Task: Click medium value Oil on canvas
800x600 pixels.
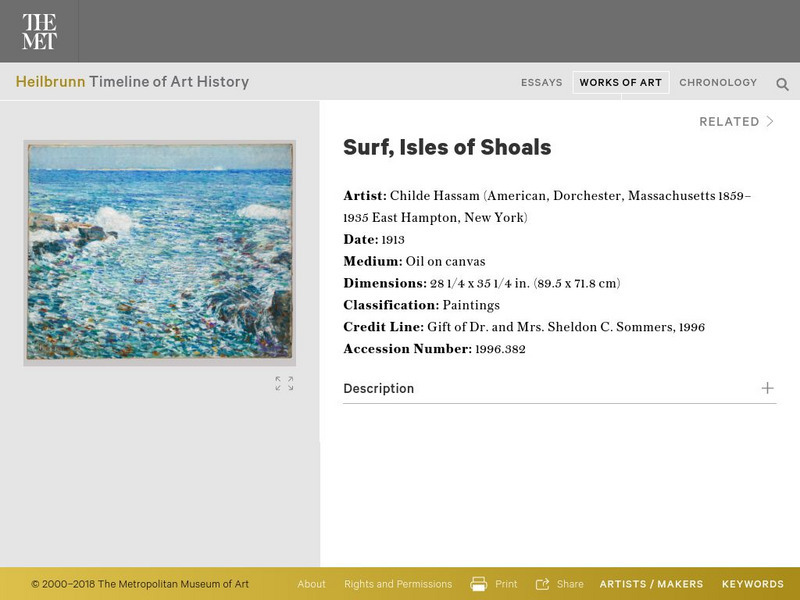Action: pos(445,262)
